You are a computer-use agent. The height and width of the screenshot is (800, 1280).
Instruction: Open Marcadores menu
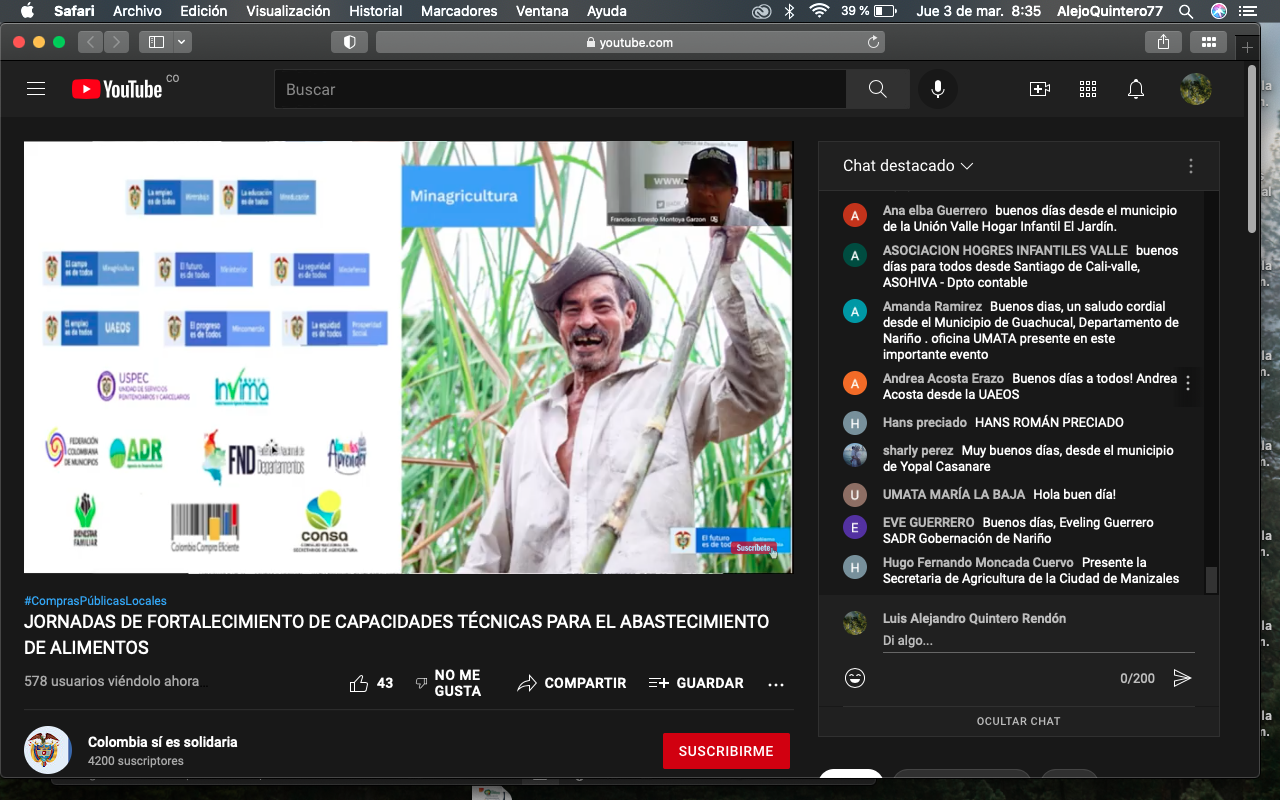pos(459,11)
